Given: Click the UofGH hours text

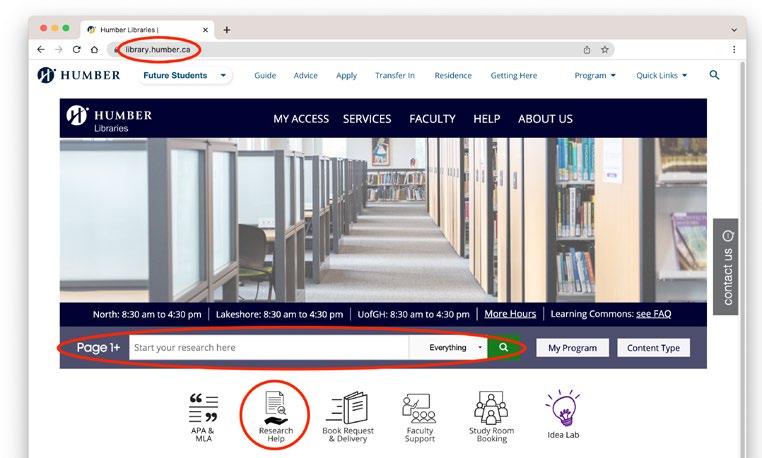Looking at the screenshot, I should [414, 314].
